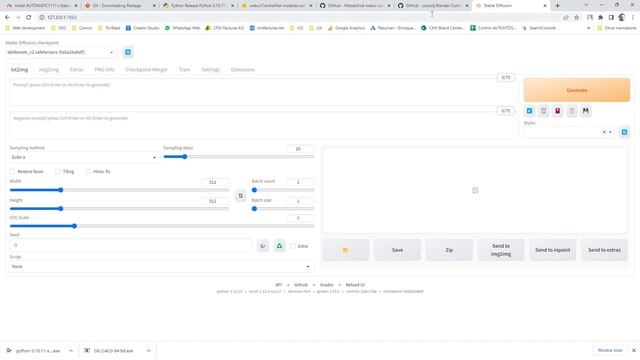Image resolution: width=640 pixels, height=360 pixels.
Task: Open the Github link in footer
Action: point(301,285)
